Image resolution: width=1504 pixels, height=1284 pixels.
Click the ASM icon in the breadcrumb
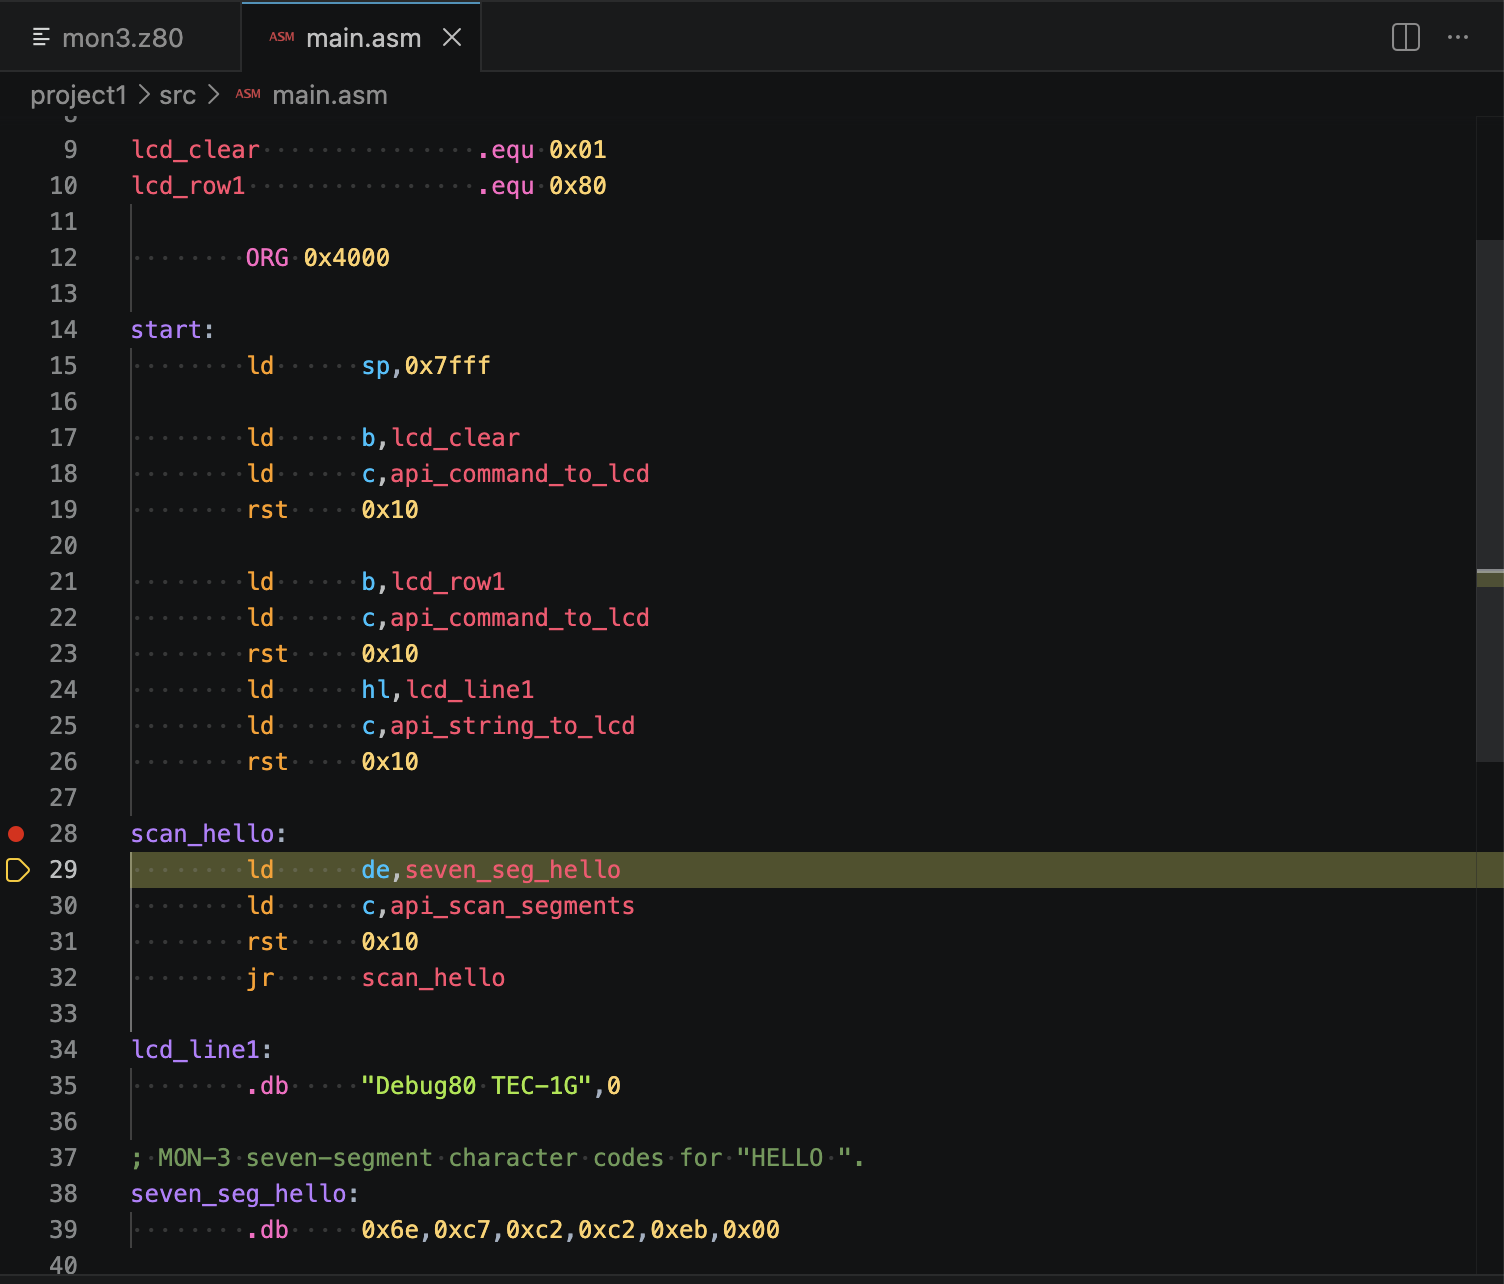pyautogui.click(x=248, y=94)
